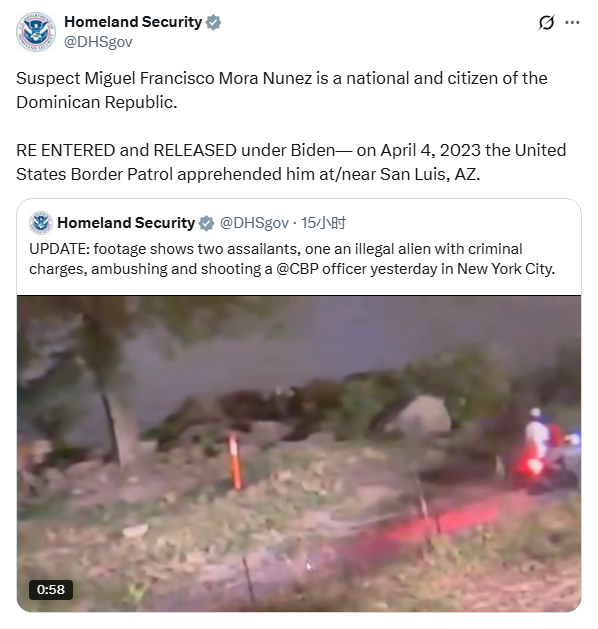Image resolution: width=598 pixels, height=629 pixels.
Task: Click quoted tweet's DHS avatar
Action: click(x=41, y=223)
